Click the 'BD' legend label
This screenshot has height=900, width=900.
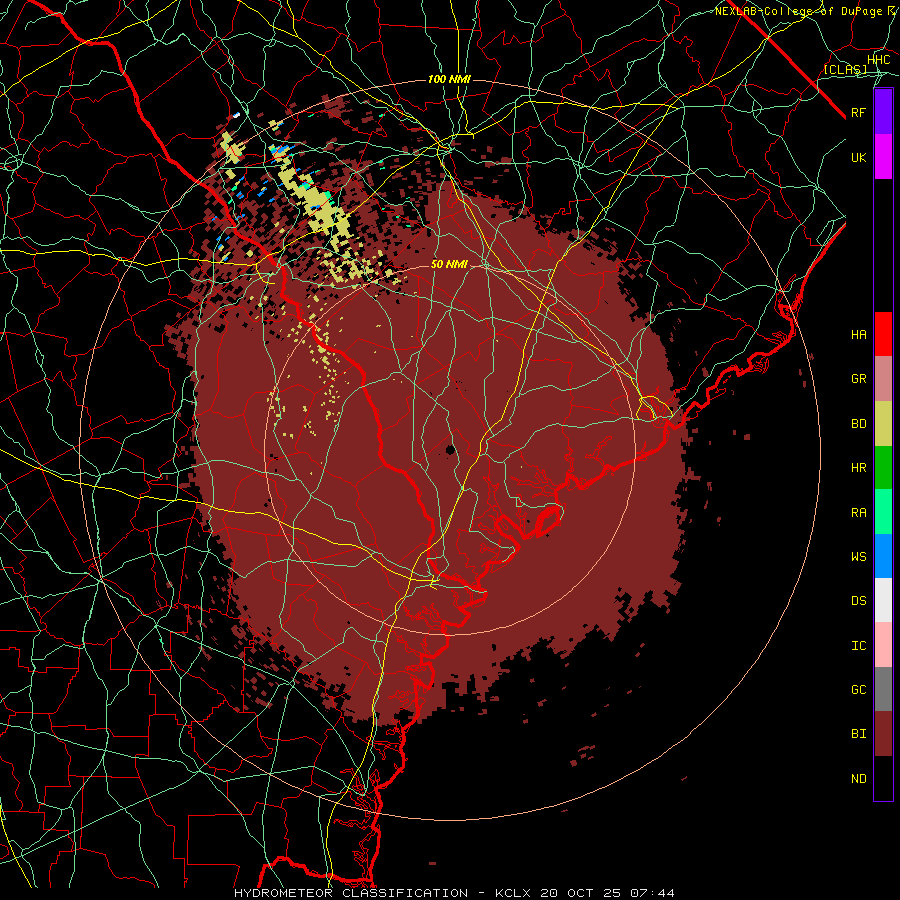858,424
